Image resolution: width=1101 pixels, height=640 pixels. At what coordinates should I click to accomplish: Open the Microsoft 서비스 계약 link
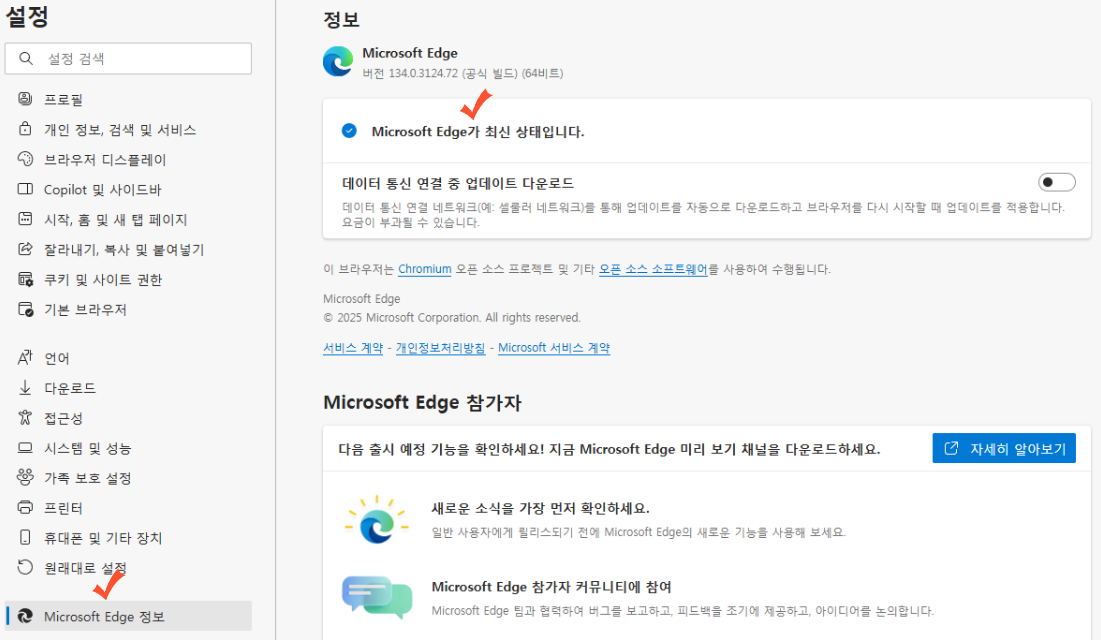[x=554, y=348]
